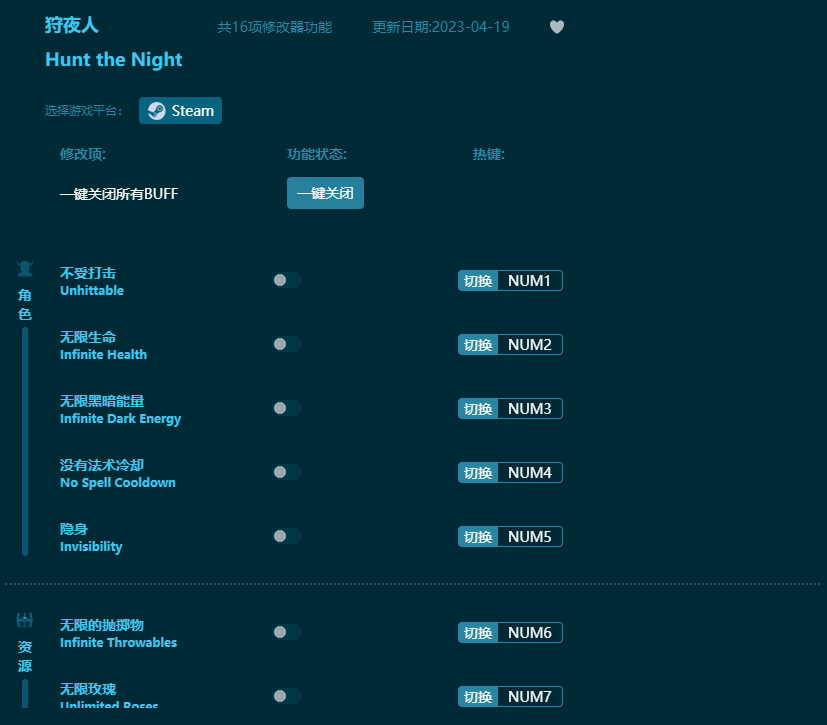The width and height of the screenshot is (827, 725).
Task: Click the heart favorite icon
Action: coord(557,27)
